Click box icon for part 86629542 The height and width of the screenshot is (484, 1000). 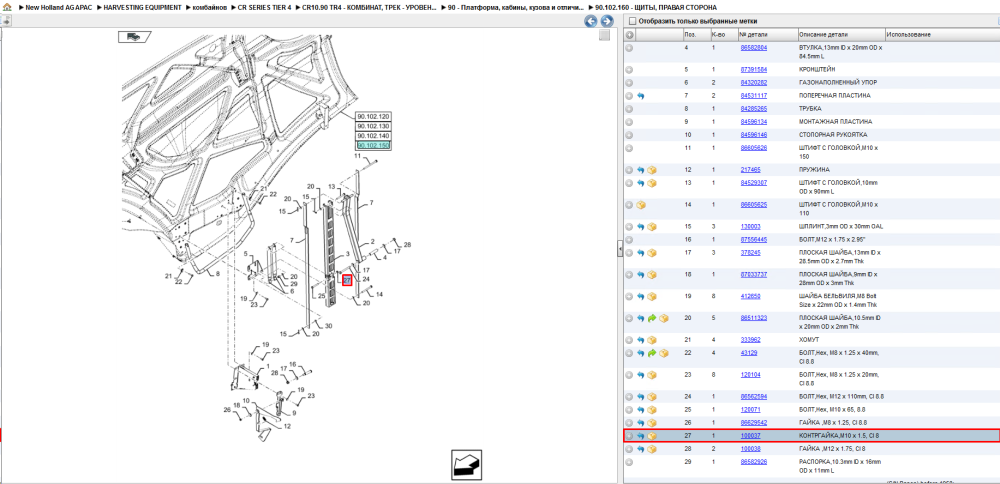652,423
